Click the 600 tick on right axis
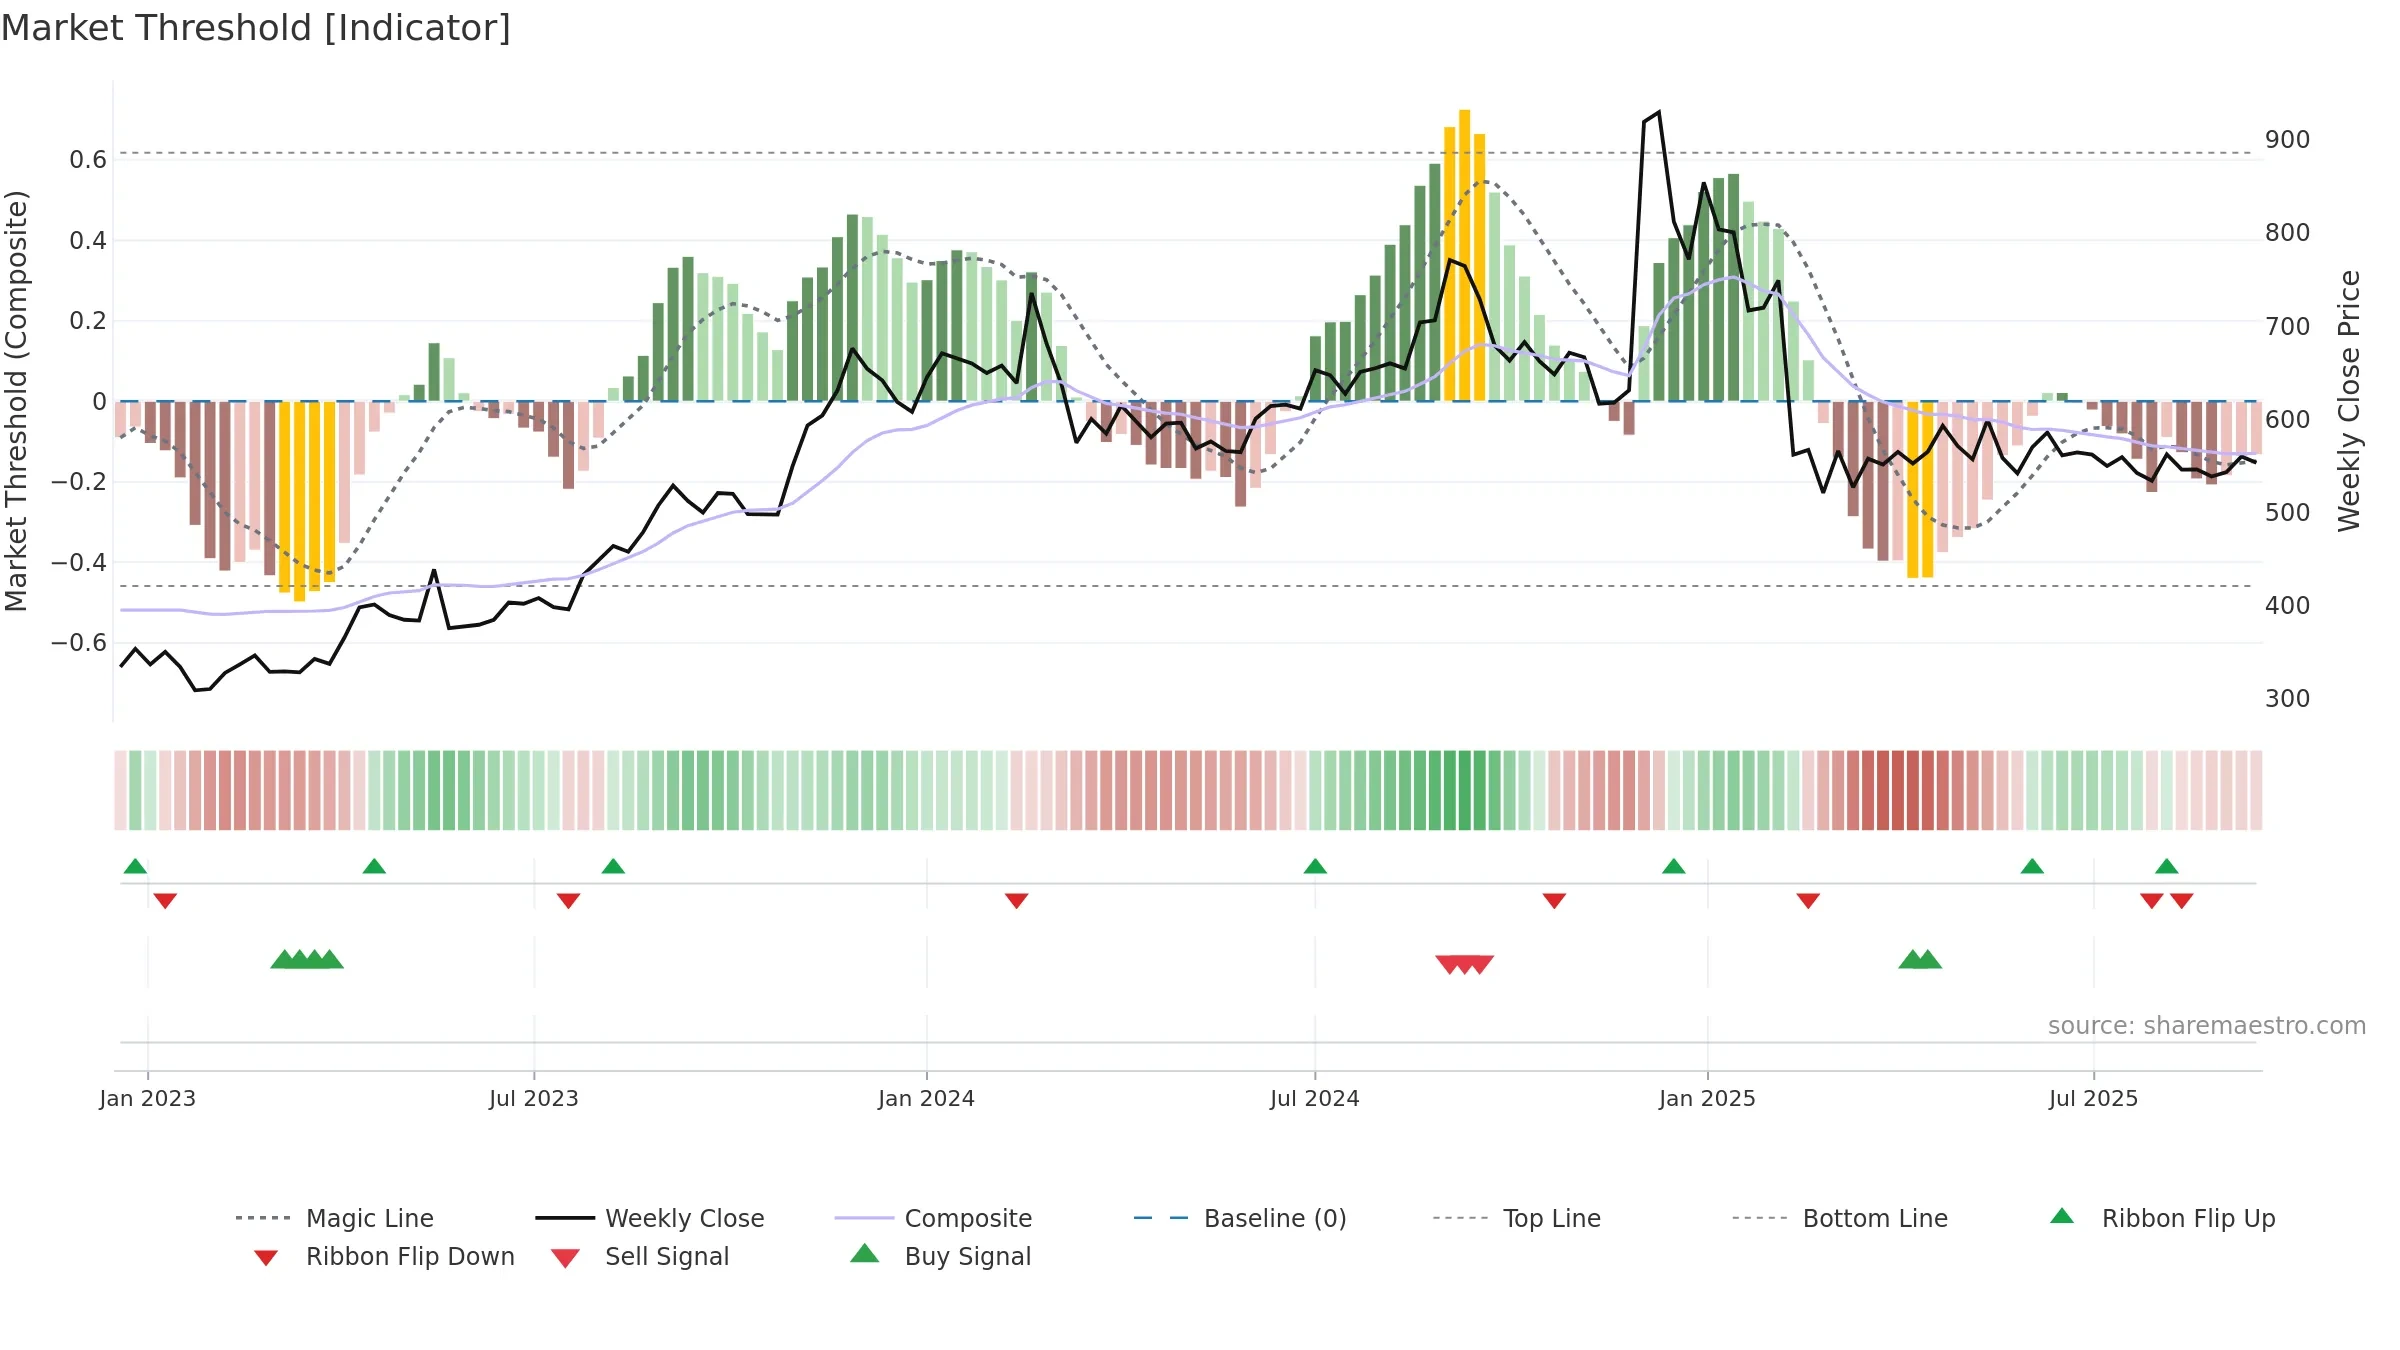The image size is (2400, 1350). coord(2288,420)
